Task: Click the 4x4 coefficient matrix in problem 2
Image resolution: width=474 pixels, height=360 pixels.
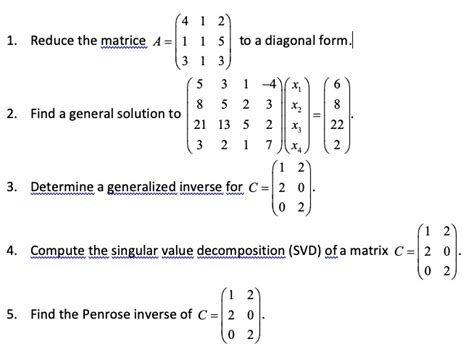Action: click(x=235, y=115)
